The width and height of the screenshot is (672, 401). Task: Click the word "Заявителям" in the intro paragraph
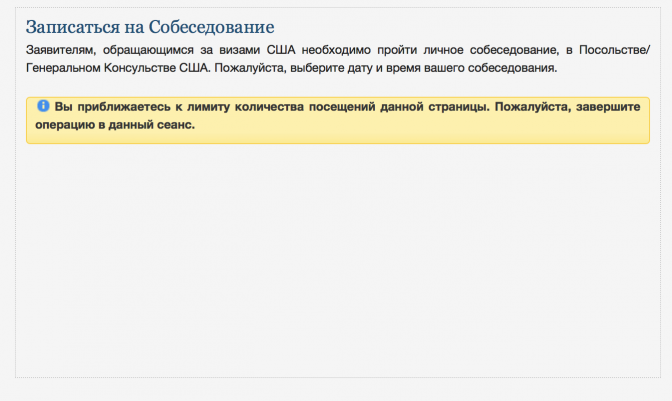(x=59, y=49)
